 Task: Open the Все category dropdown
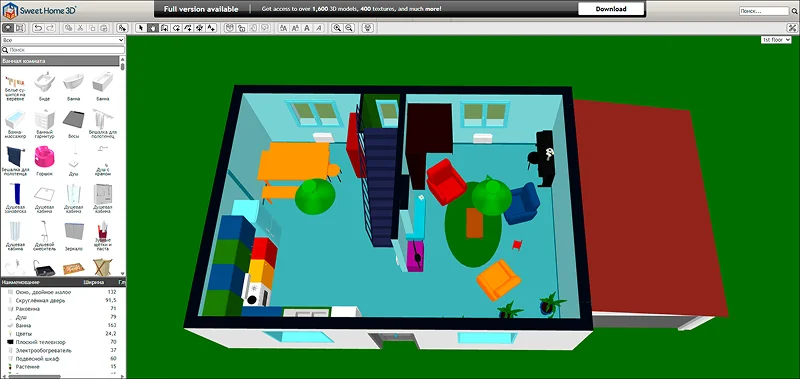click(x=63, y=40)
